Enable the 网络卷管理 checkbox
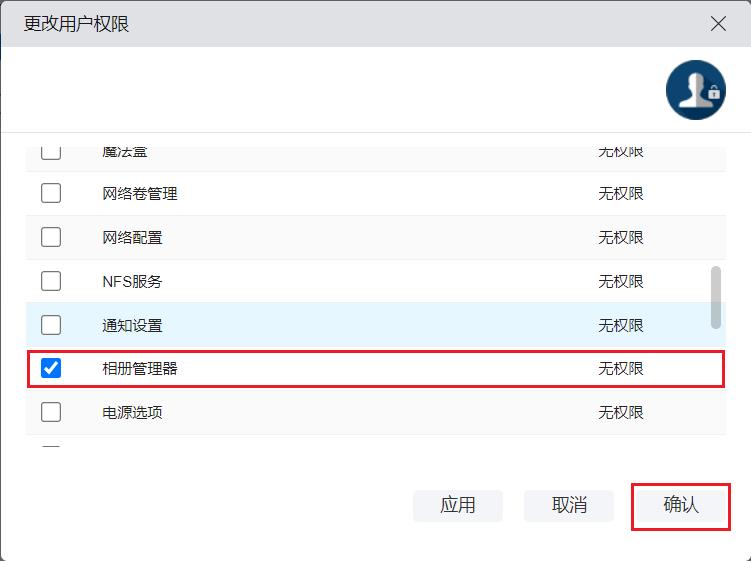The image size is (751, 561). click(51, 193)
